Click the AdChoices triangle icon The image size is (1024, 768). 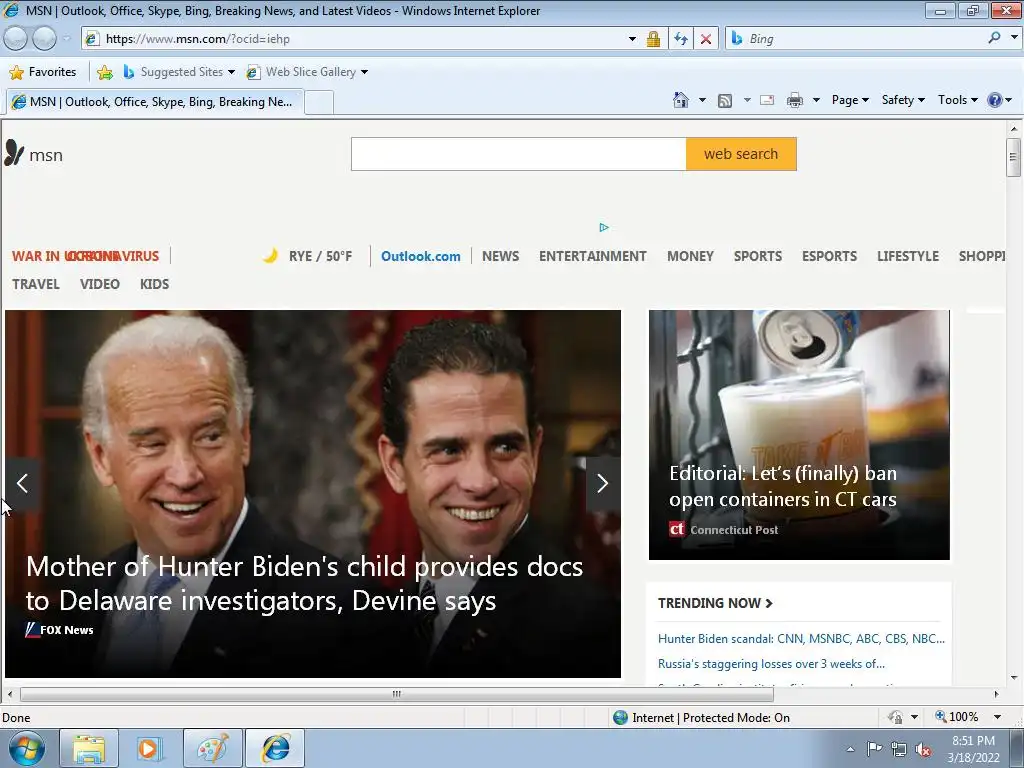point(604,227)
